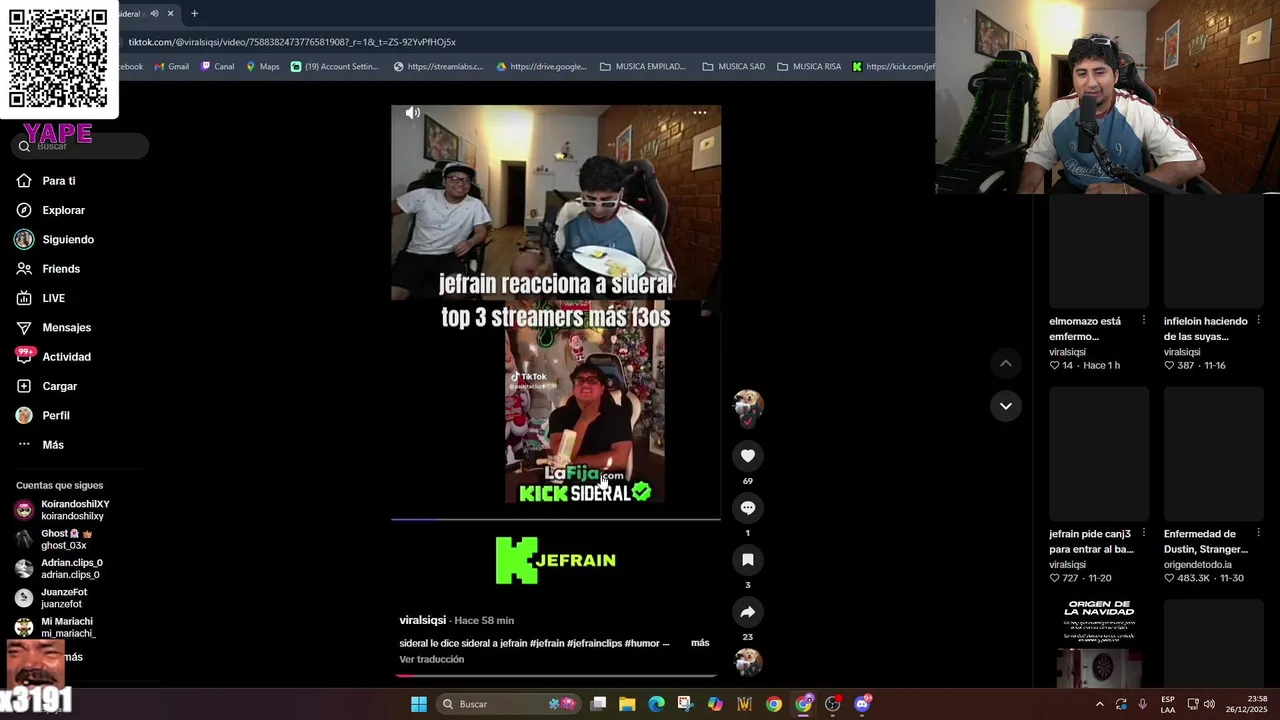Open Microsoft Edge from taskbar
This screenshot has height=720, width=1280.
point(656,704)
